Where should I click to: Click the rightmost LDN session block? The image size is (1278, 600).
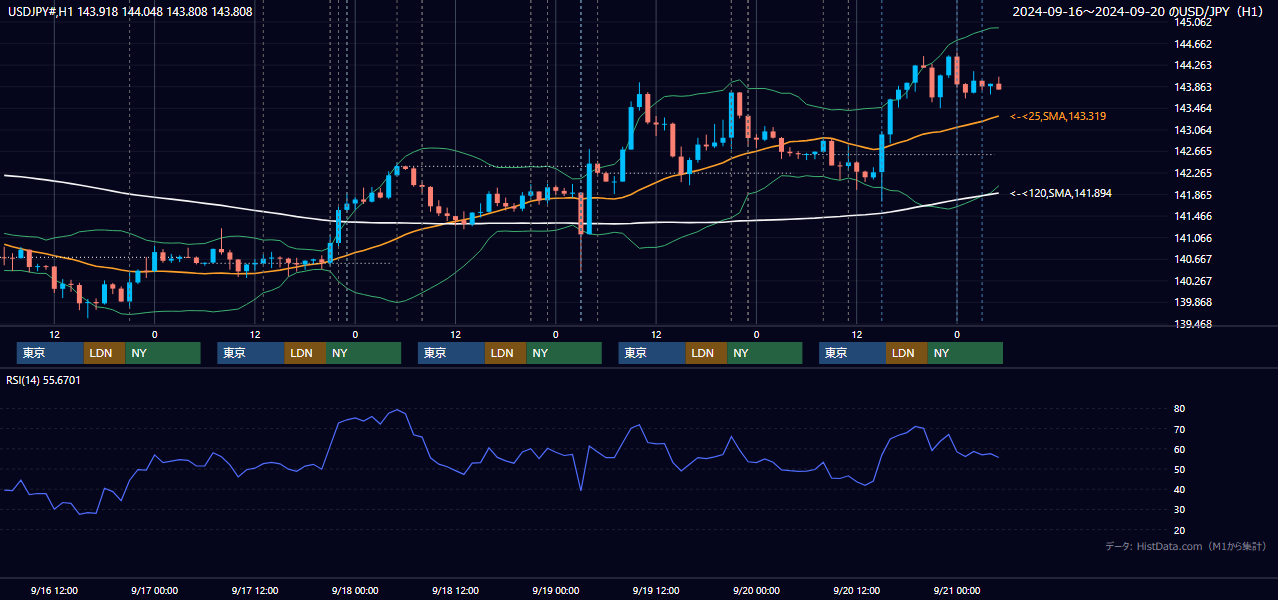[906, 353]
